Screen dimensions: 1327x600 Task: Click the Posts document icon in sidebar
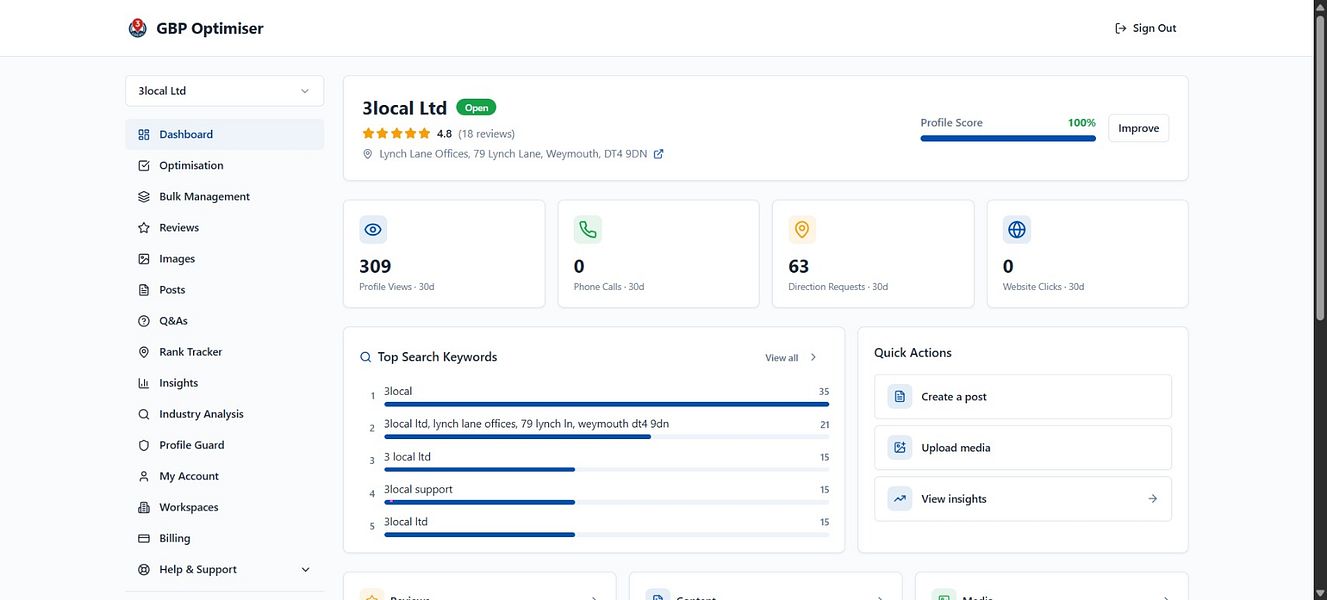click(144, 289)
